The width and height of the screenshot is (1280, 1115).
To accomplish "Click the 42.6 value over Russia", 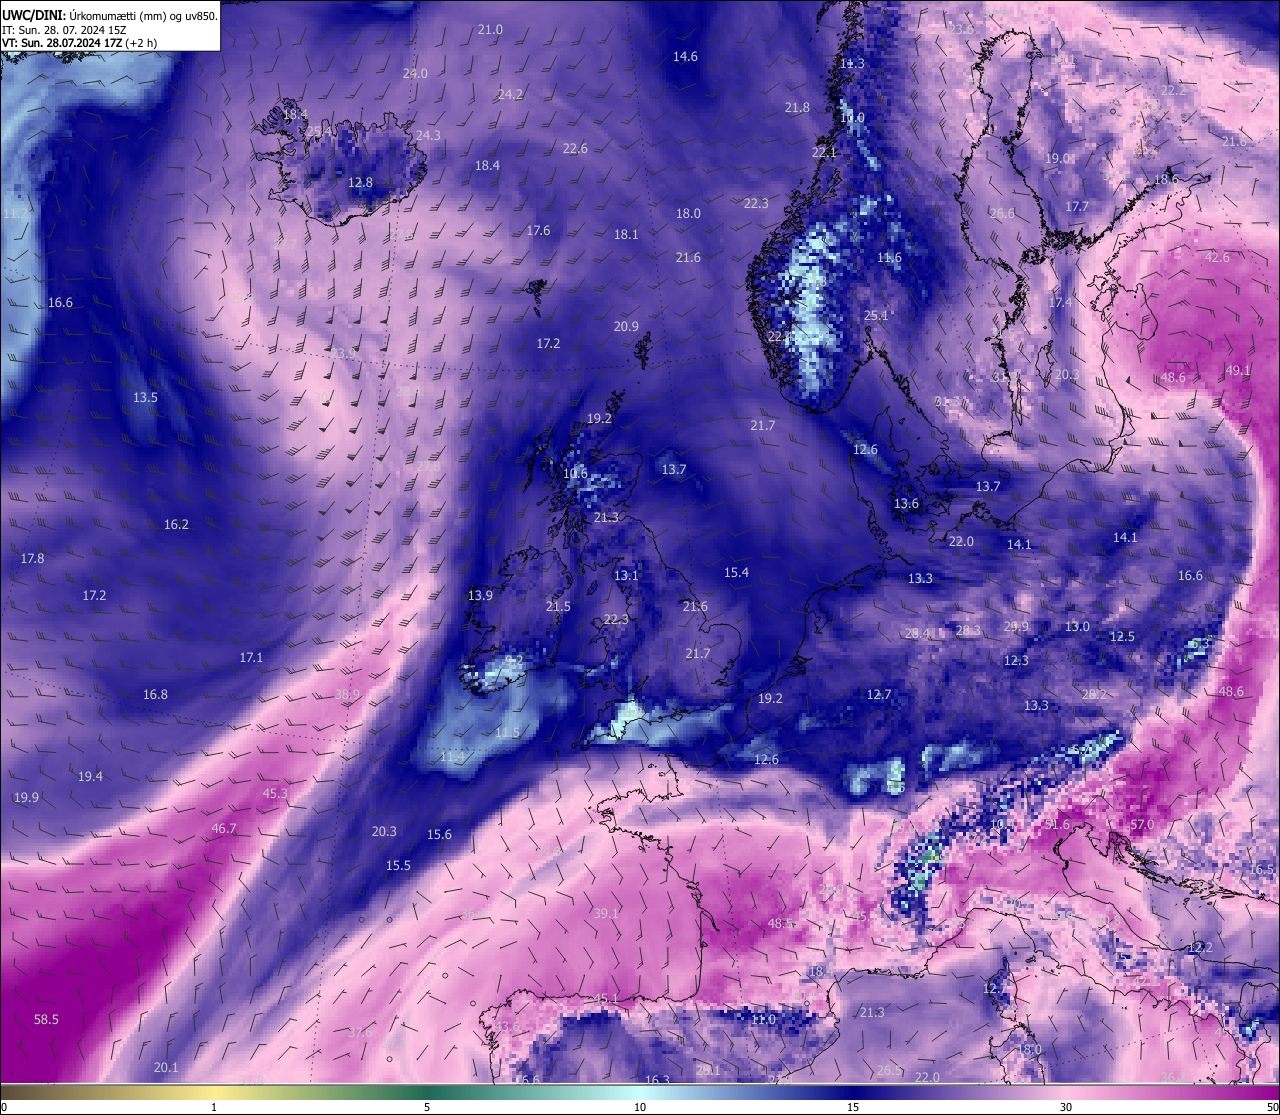I will [x=1217, y=257].
